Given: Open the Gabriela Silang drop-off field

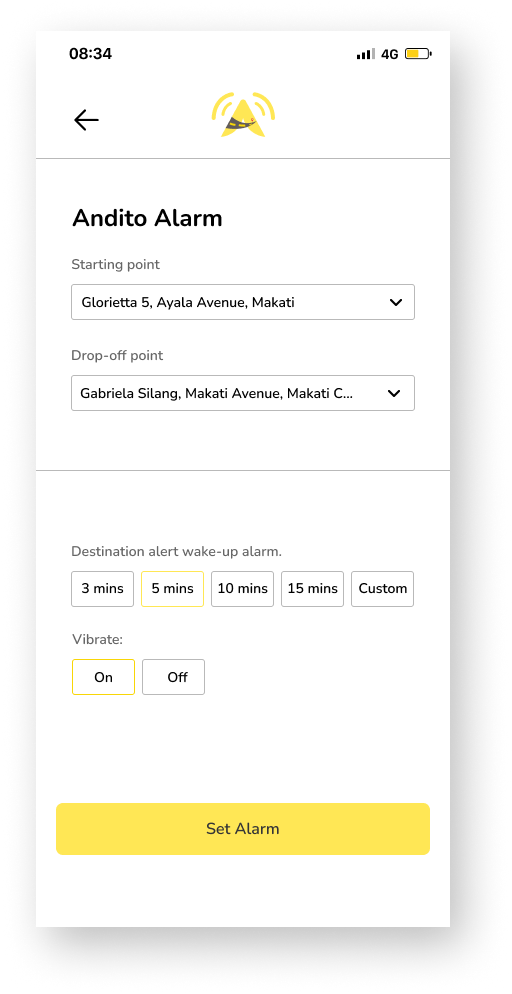Looking at the screenshot, I should coord(243,393).
